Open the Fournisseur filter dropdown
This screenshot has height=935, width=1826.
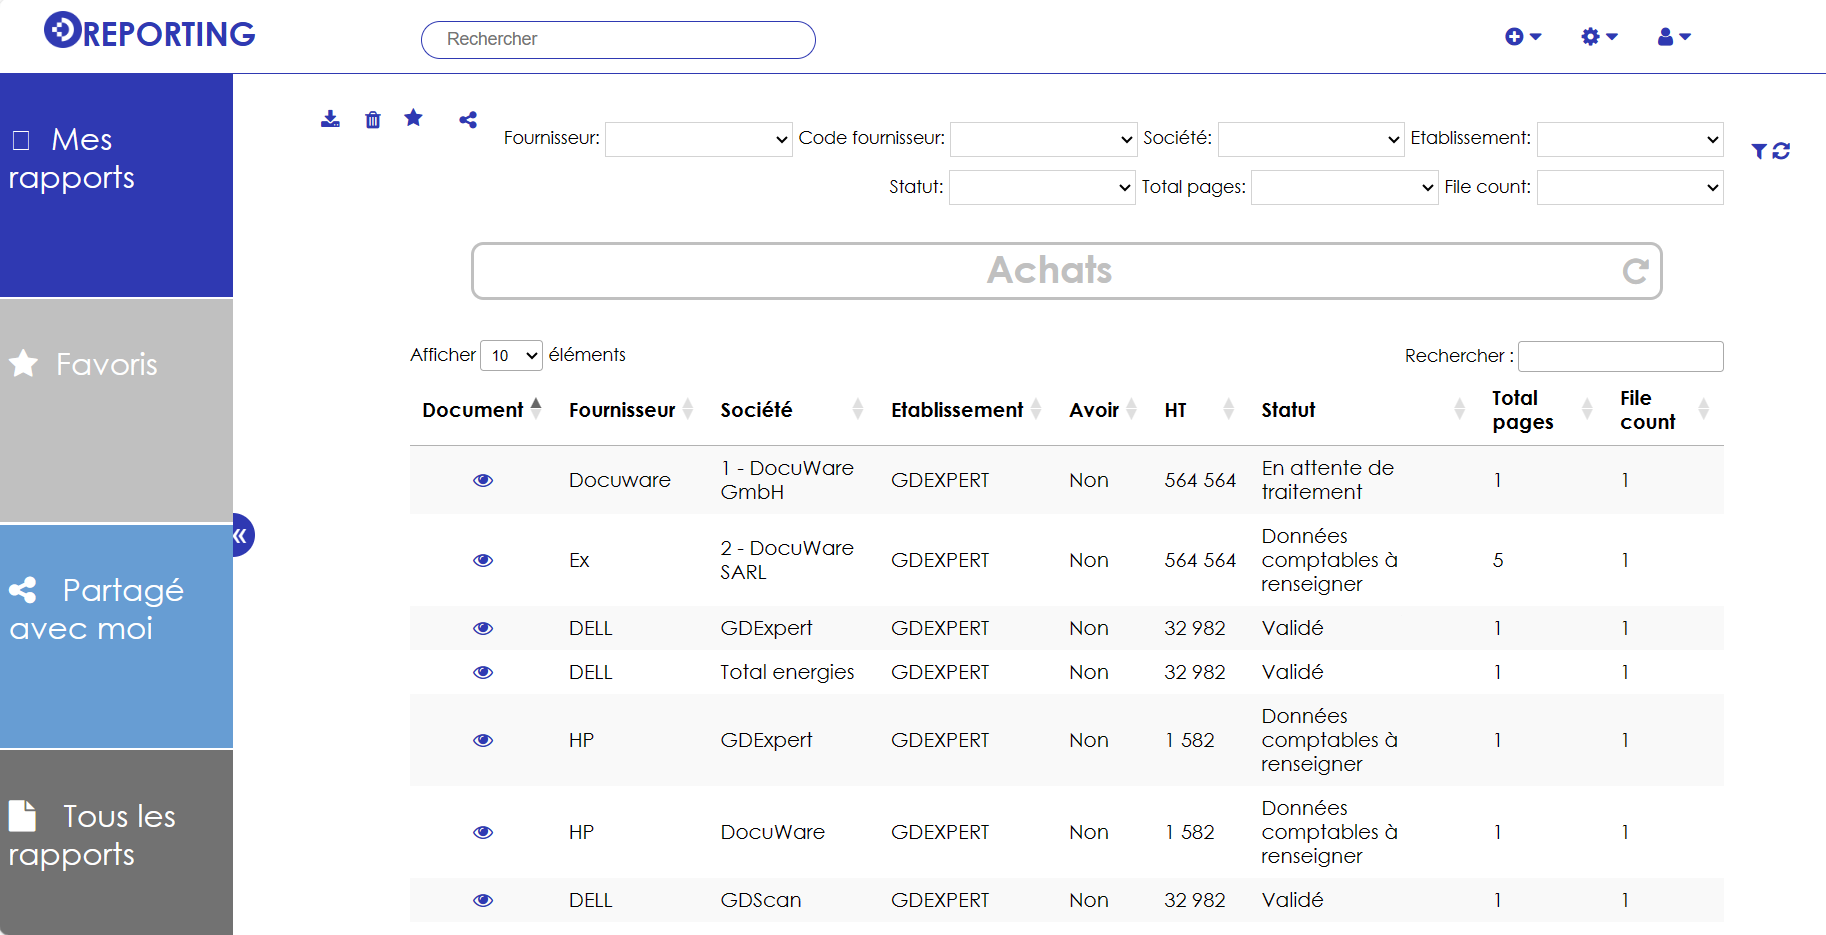coord(698,140)
